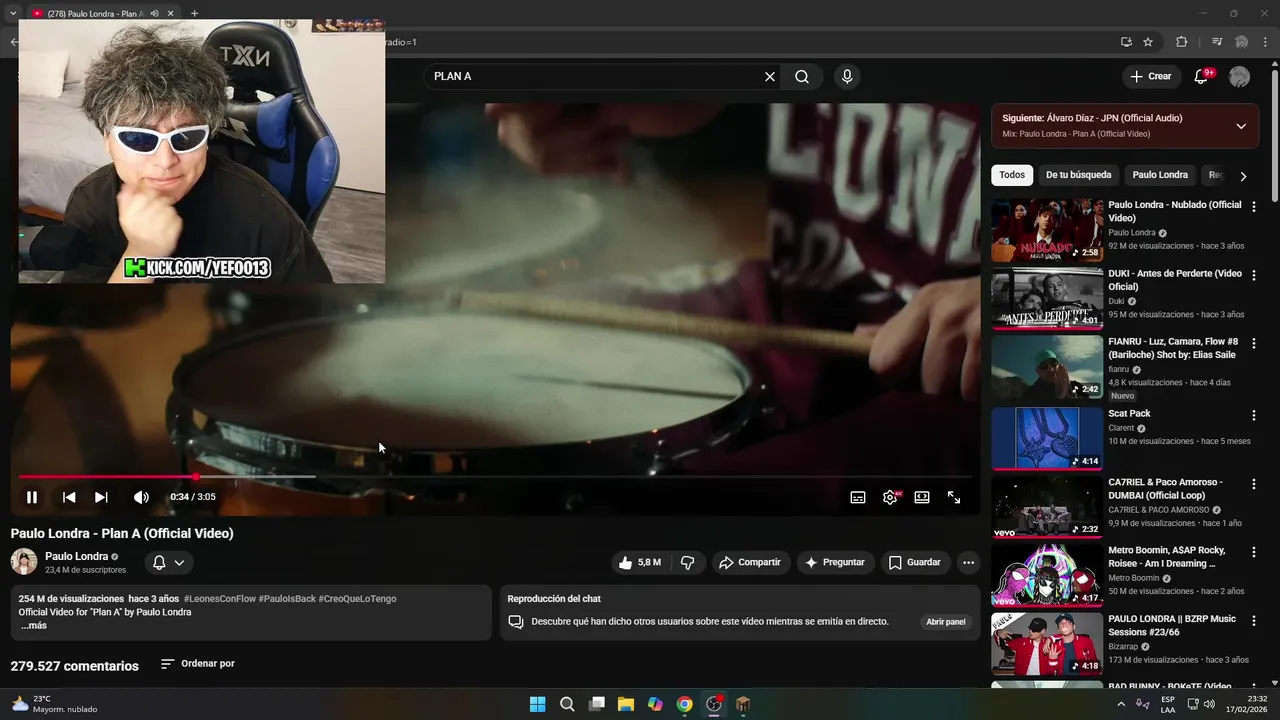Screen dimensions: 1280x720
Task: Click the Compartir button
Action: [x=751, y=562]
